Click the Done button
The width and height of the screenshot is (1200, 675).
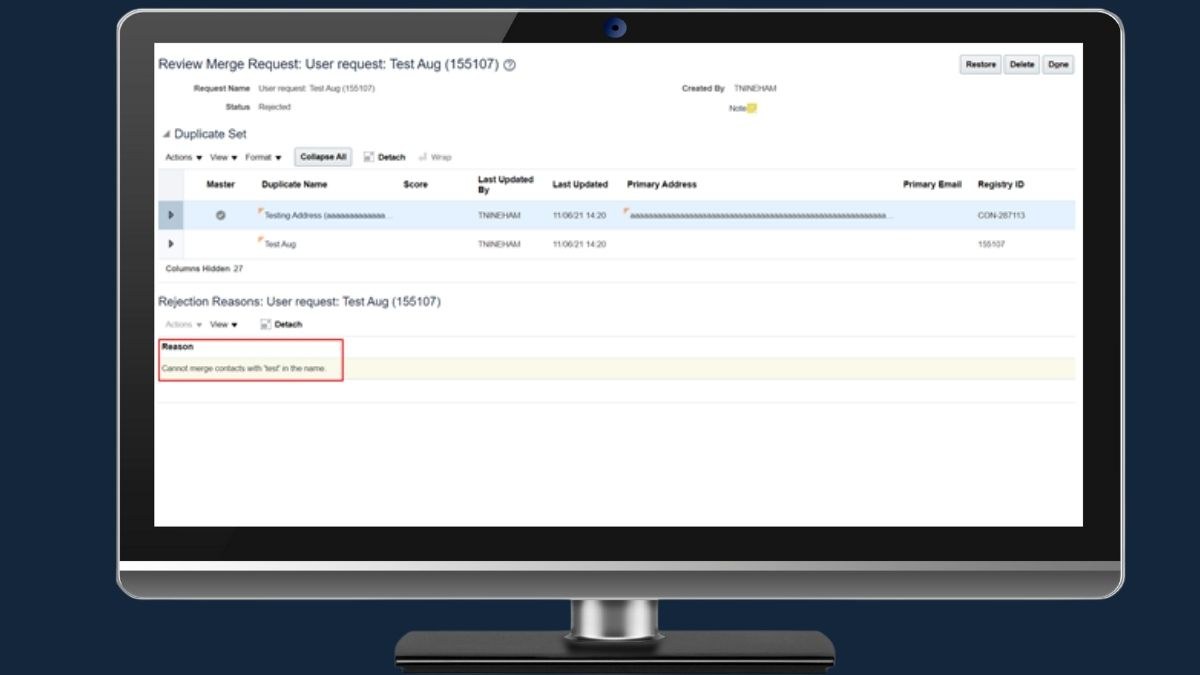tap(1058, 63)
